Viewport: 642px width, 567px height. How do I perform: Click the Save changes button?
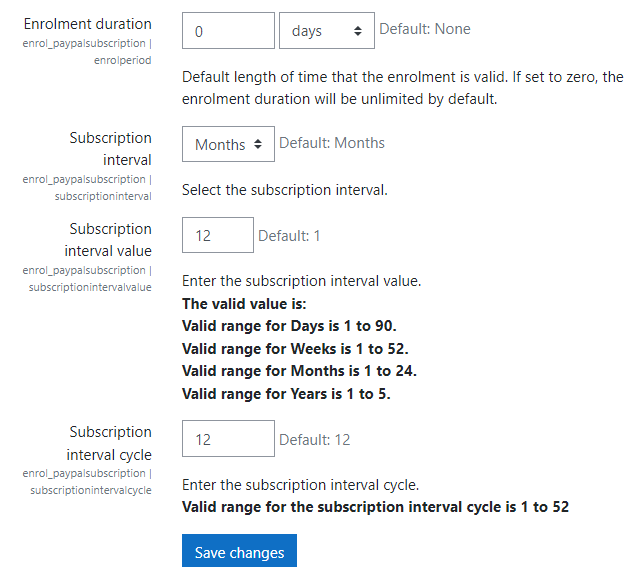[240, 552]
